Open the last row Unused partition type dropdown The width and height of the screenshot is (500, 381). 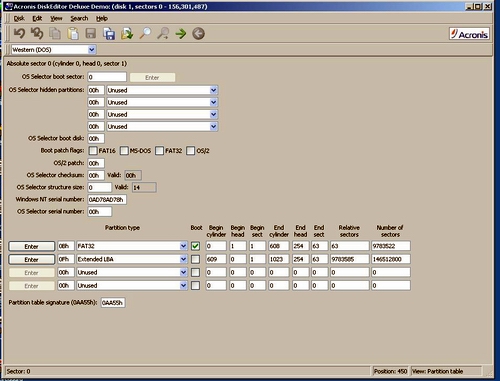coord(183,285)
